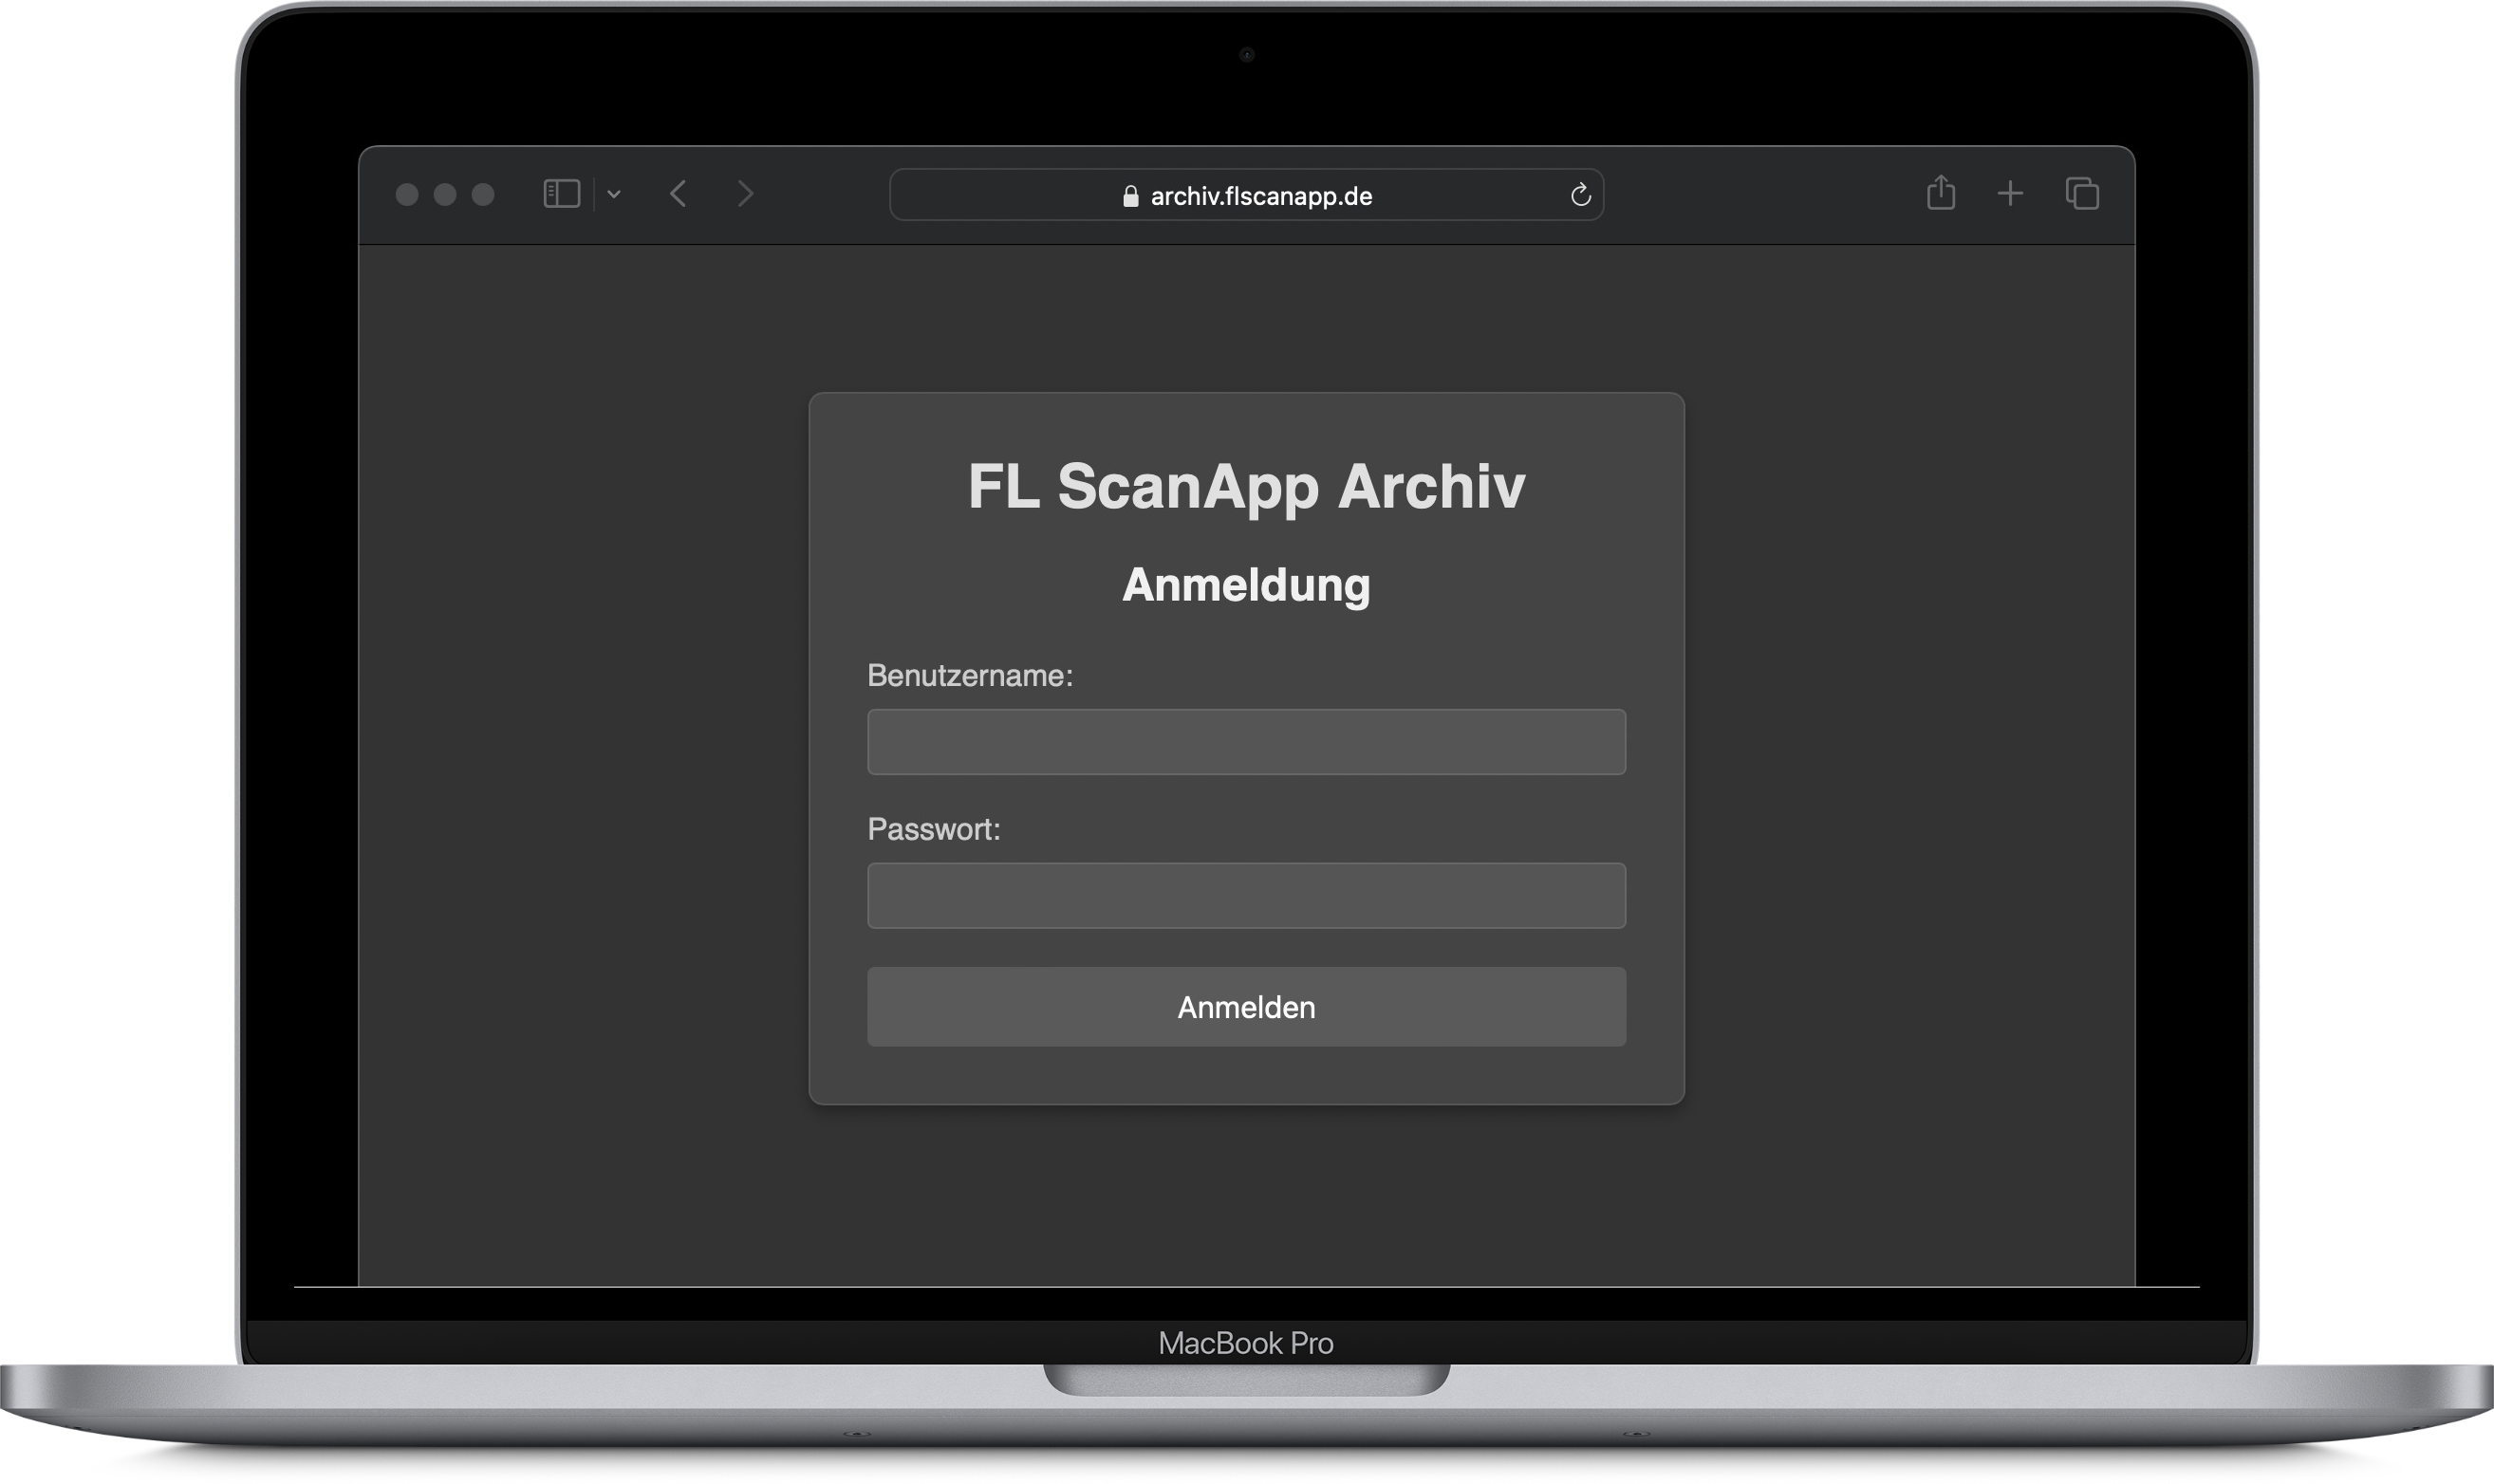Screen dimensions: 2494x1484
Task: Click the Benutzername label
Action: pyautogui.click(x=969, y=676)
